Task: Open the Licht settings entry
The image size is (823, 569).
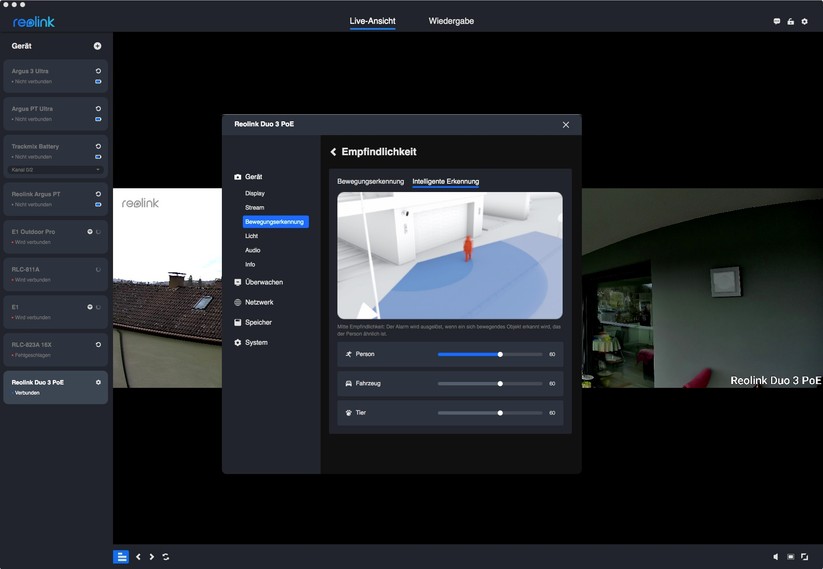Action: [x=251, y=236]
